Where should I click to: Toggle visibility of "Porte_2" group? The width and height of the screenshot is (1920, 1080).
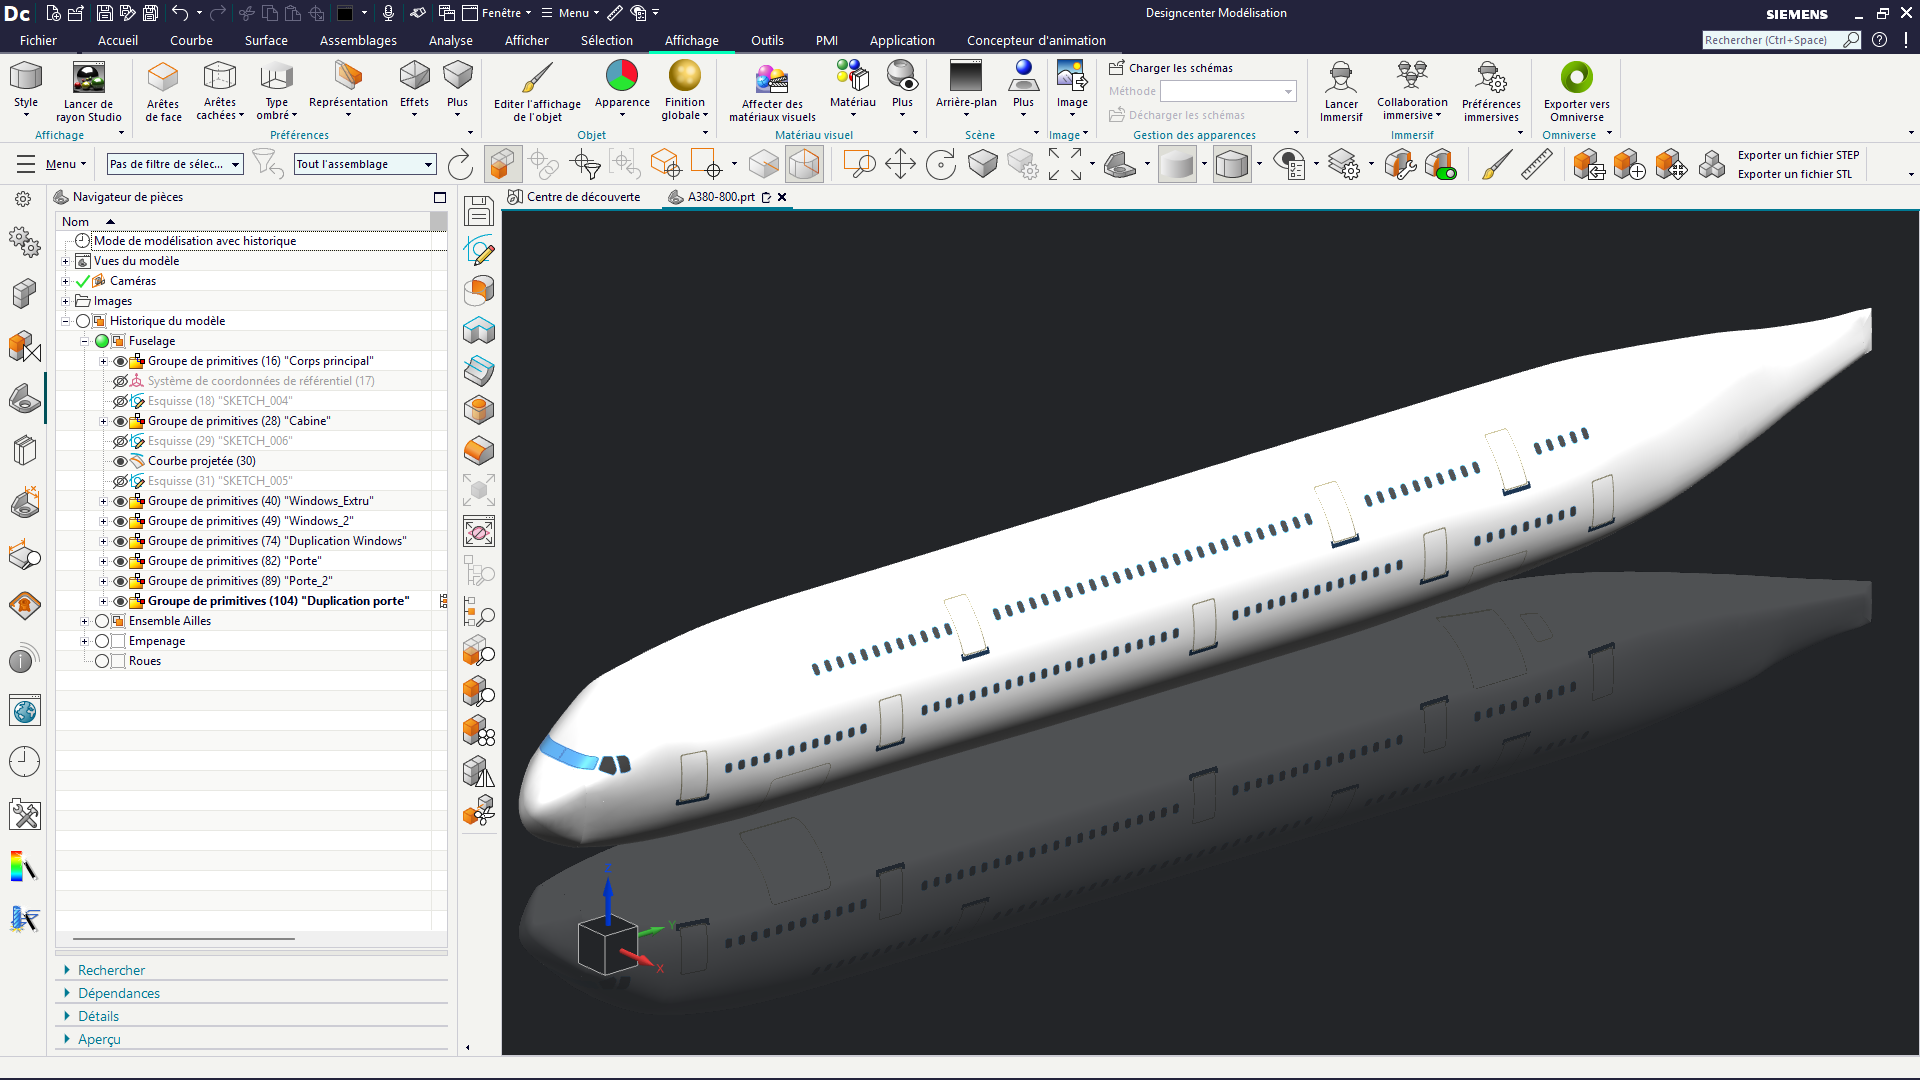click(x=120, y=581)
